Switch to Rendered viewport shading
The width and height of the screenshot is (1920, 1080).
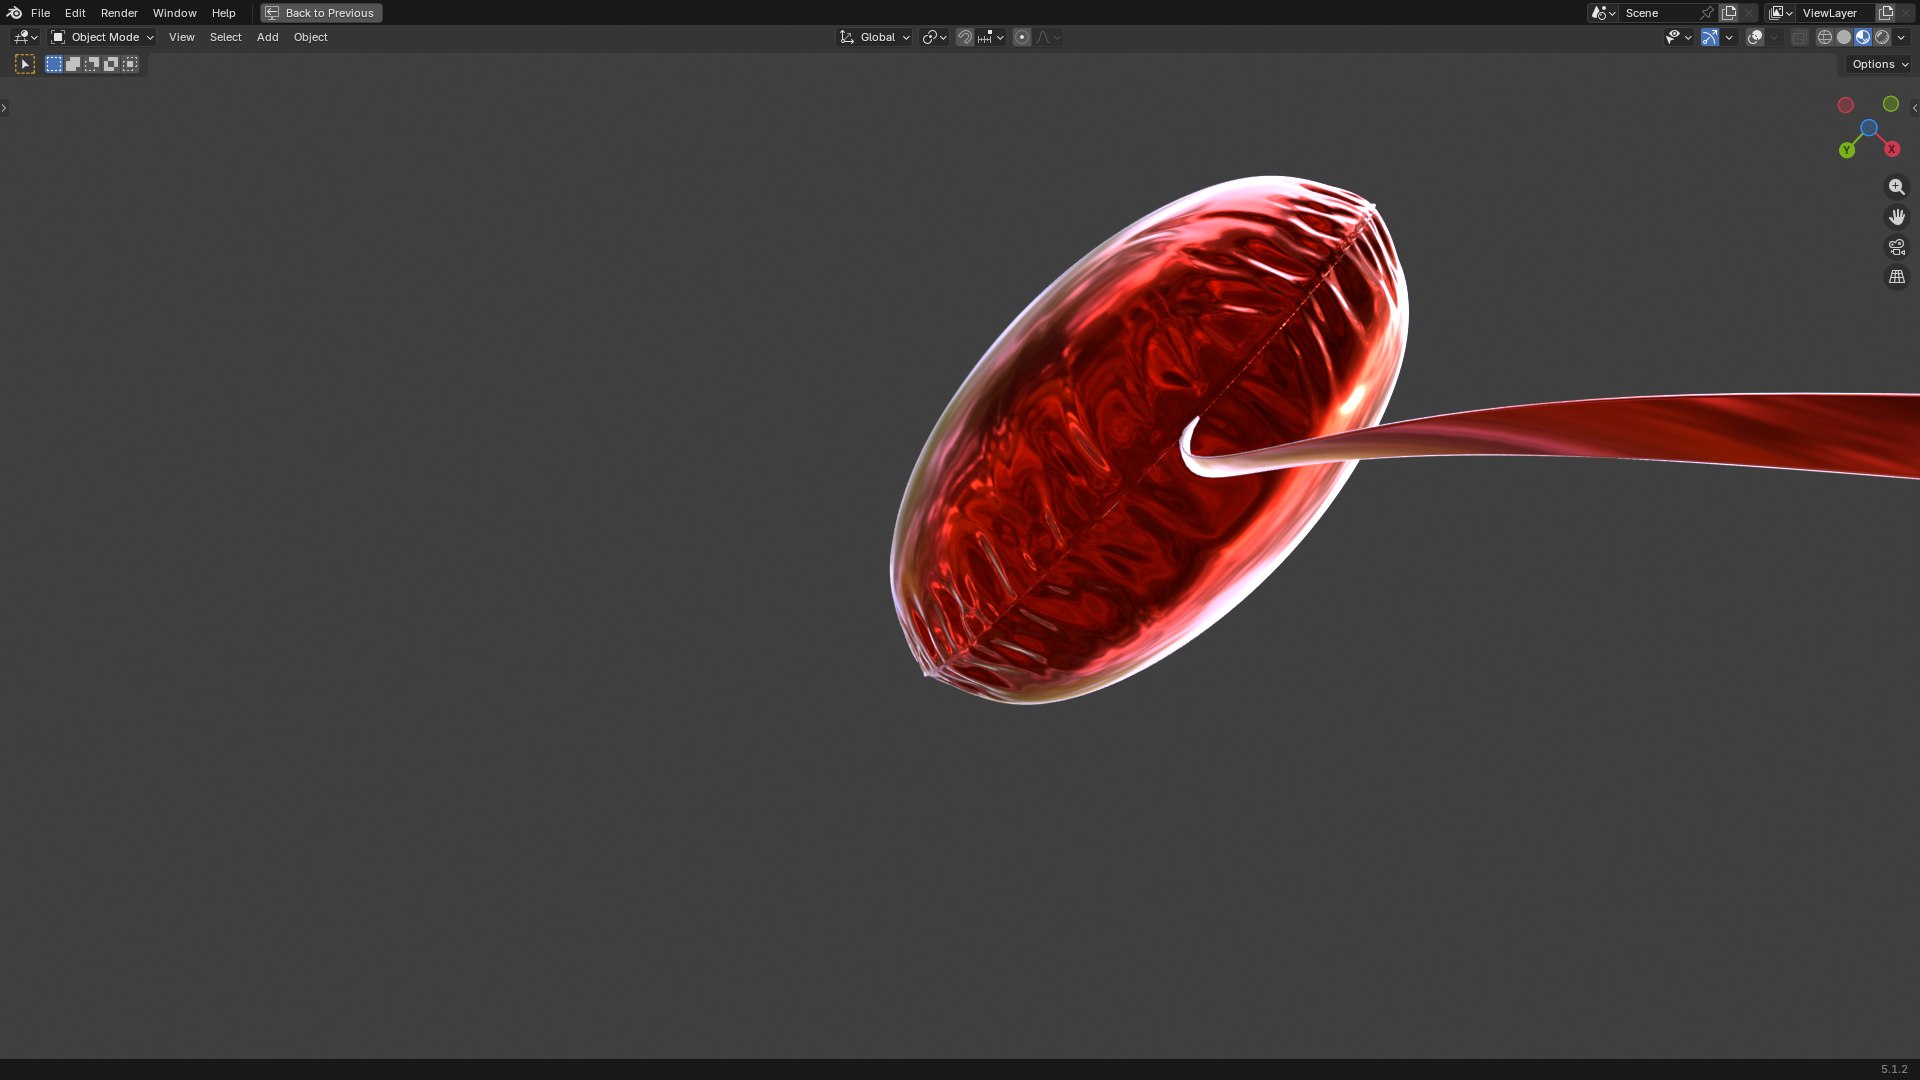[x=1882, y=37]
